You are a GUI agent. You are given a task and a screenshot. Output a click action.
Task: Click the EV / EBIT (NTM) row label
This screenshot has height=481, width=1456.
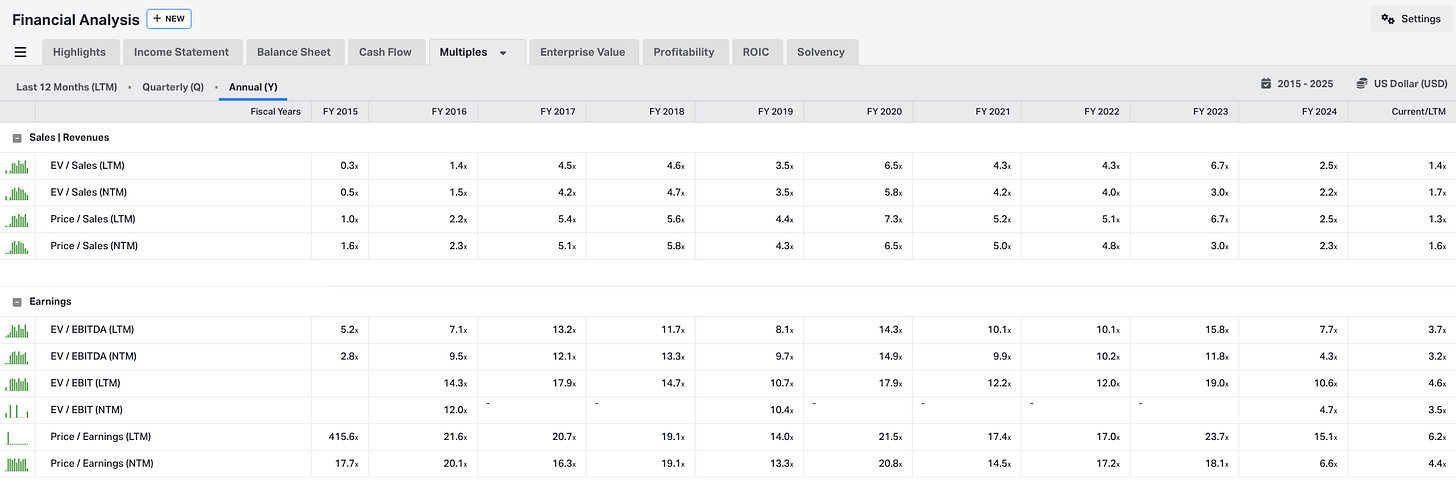click(x=86, y=411)
